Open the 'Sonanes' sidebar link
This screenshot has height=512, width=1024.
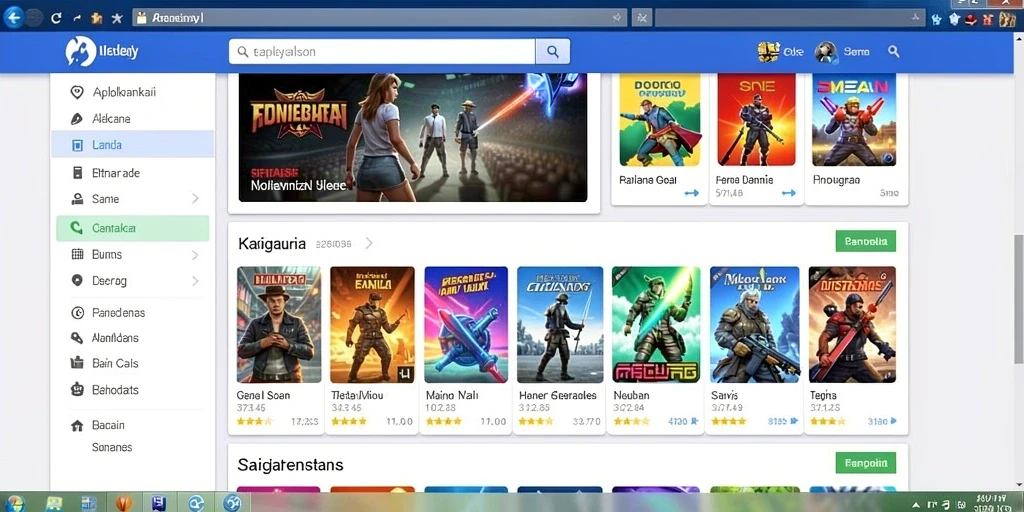pyautogui.click(x=112, y=447)
